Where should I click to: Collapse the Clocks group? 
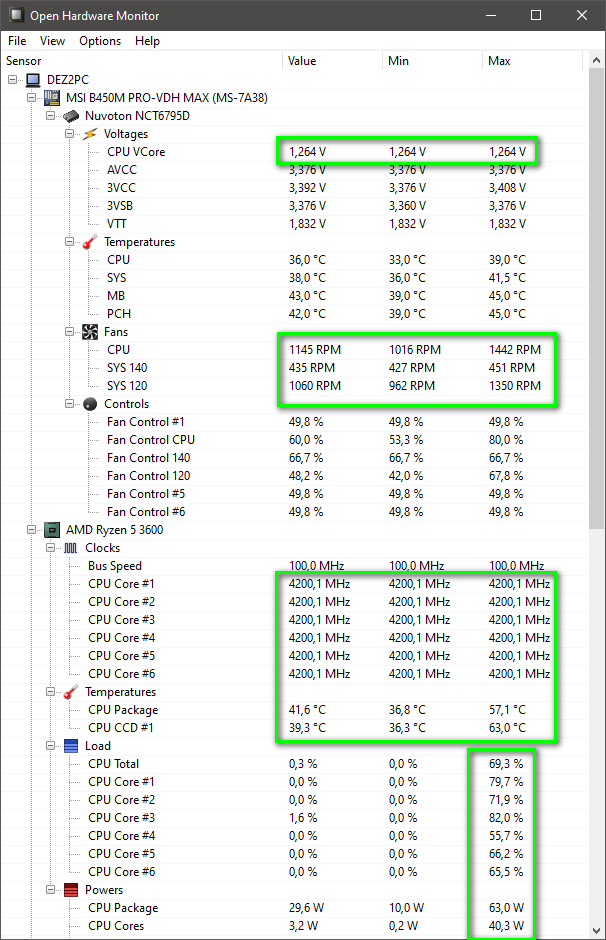[x=50, y=548]
